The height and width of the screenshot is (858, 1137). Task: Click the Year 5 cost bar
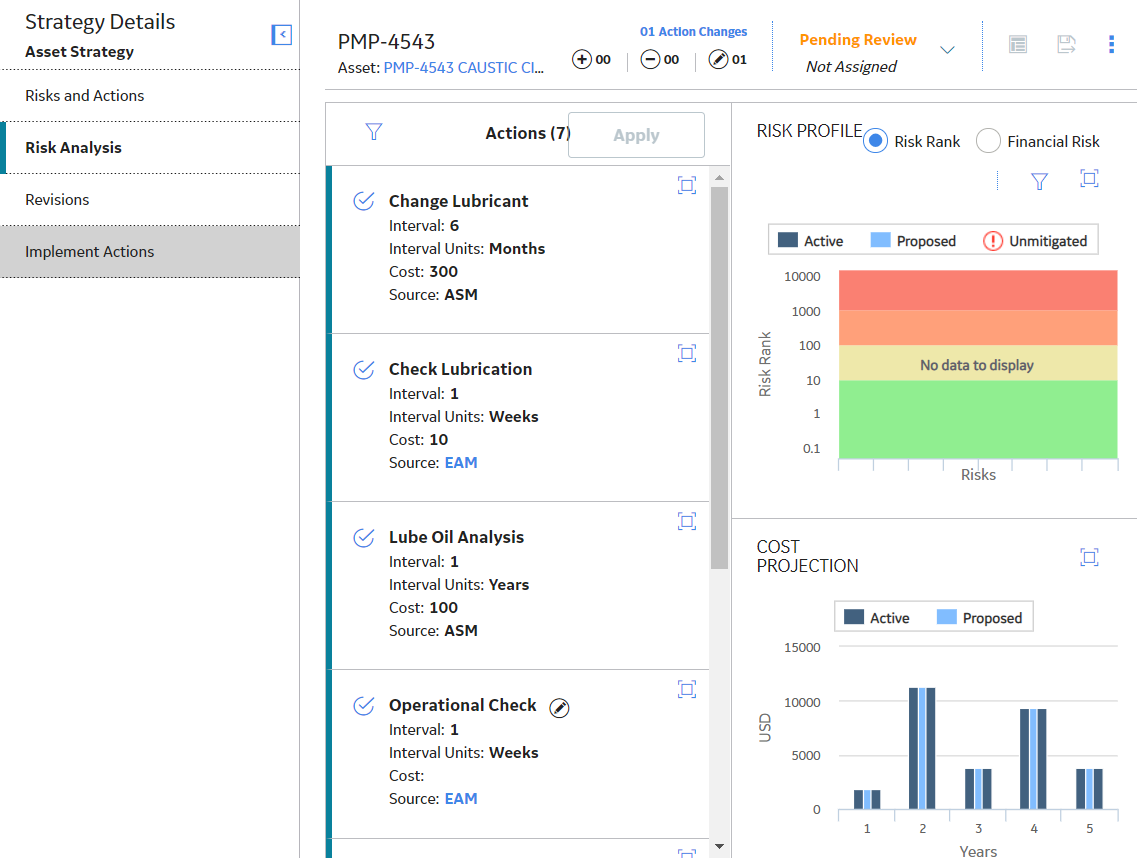tap(1089, 789)
